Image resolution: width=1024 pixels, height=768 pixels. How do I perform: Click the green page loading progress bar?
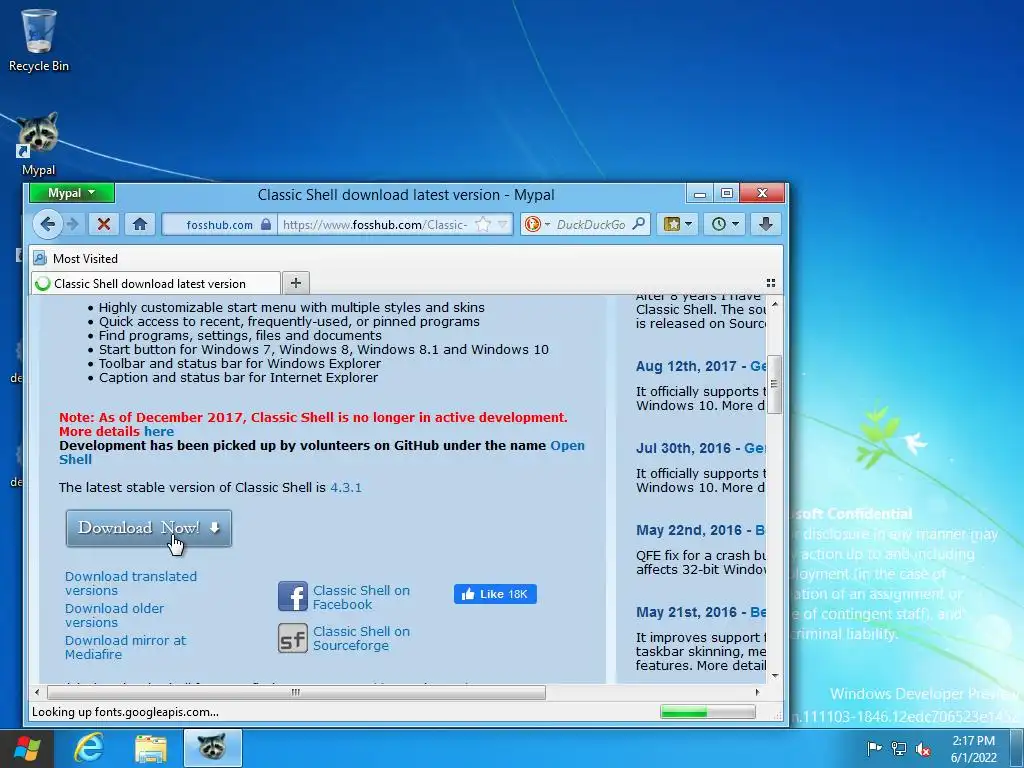tap(707, 712)
